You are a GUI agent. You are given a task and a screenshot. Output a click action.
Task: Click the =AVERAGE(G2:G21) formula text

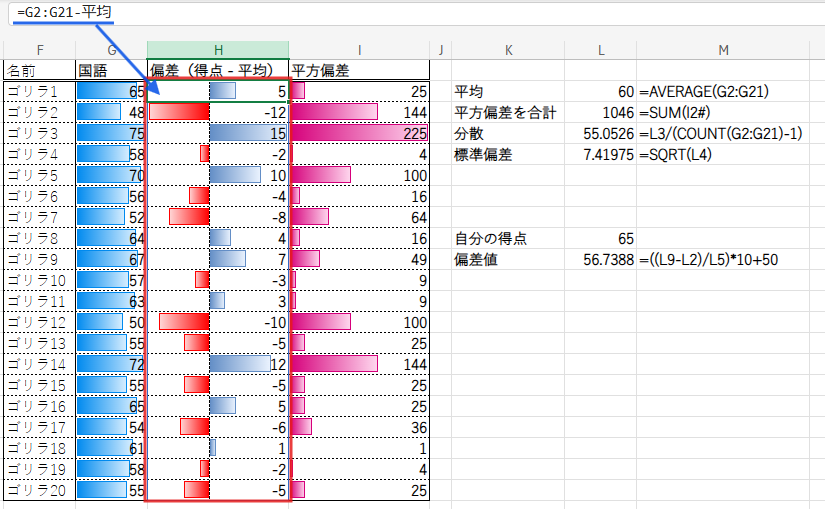704,92
